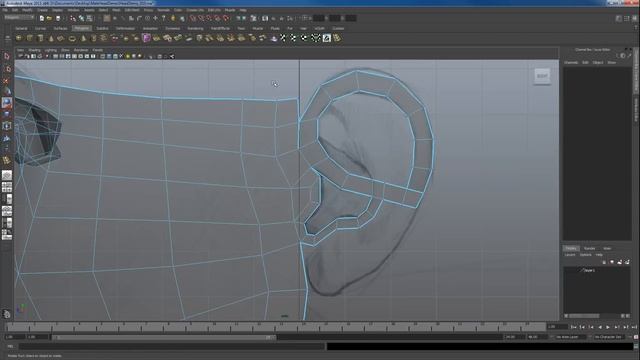Click the current frame input field

557,327
